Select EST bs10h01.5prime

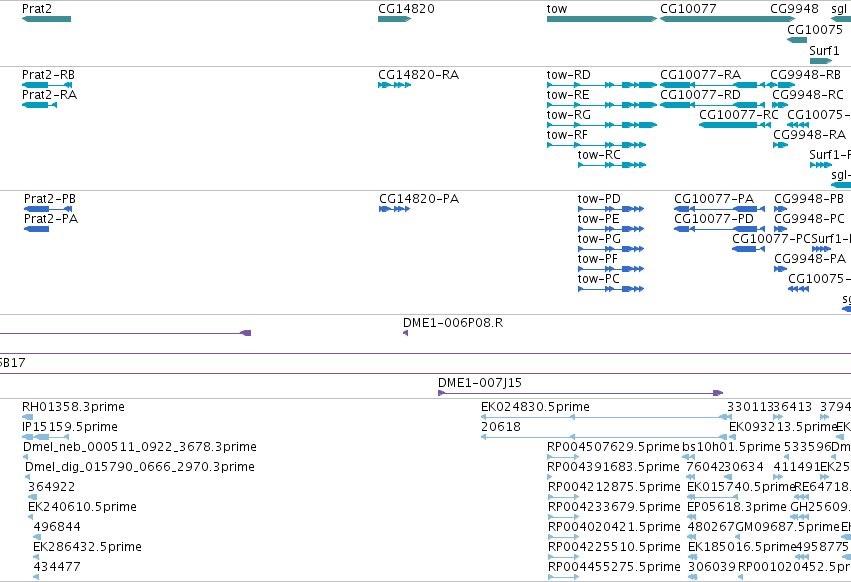[689, 457]
